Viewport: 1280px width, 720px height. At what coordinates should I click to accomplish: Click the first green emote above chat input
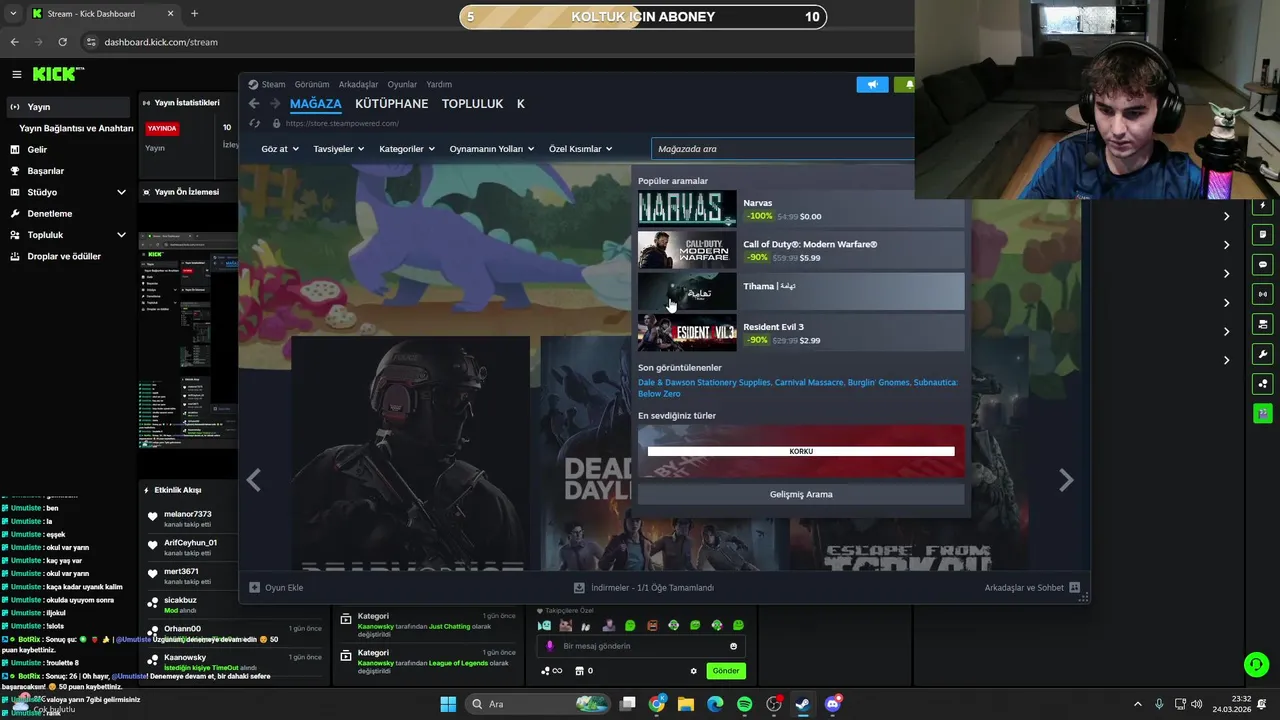tap(630, 626)
